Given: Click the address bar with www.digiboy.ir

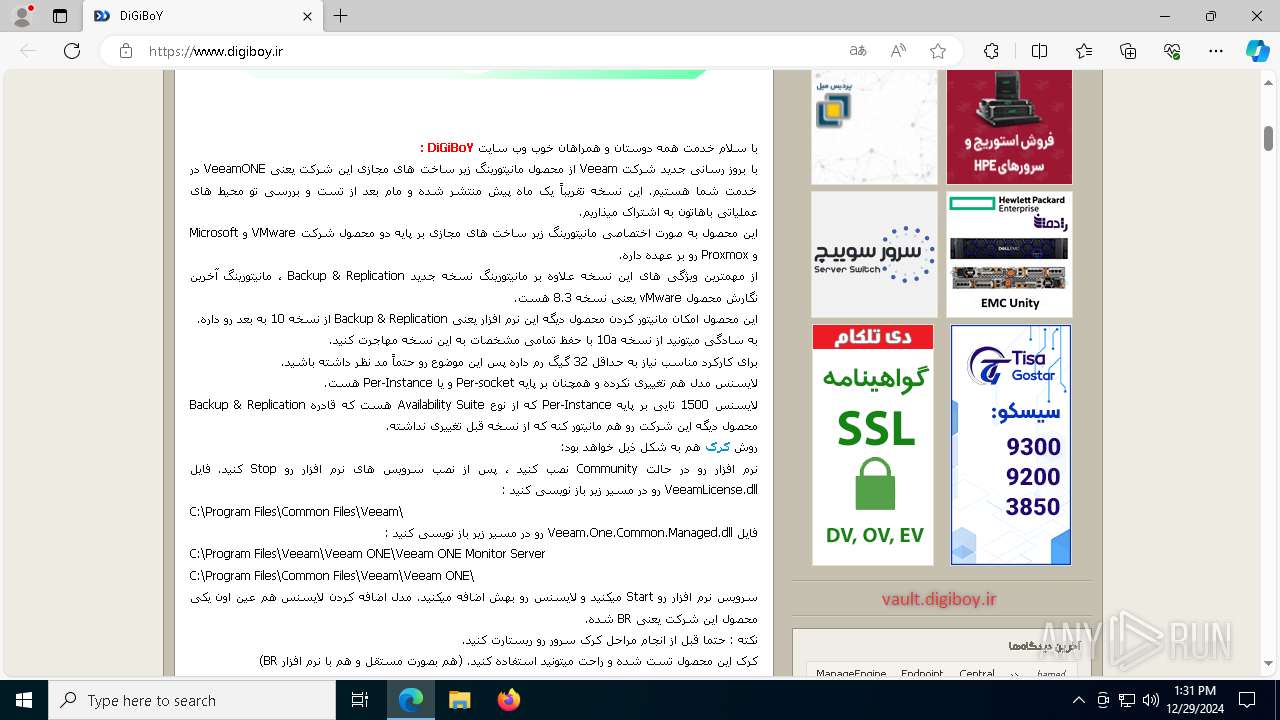Looking at the screenshot, I should (x=480, y=51).
